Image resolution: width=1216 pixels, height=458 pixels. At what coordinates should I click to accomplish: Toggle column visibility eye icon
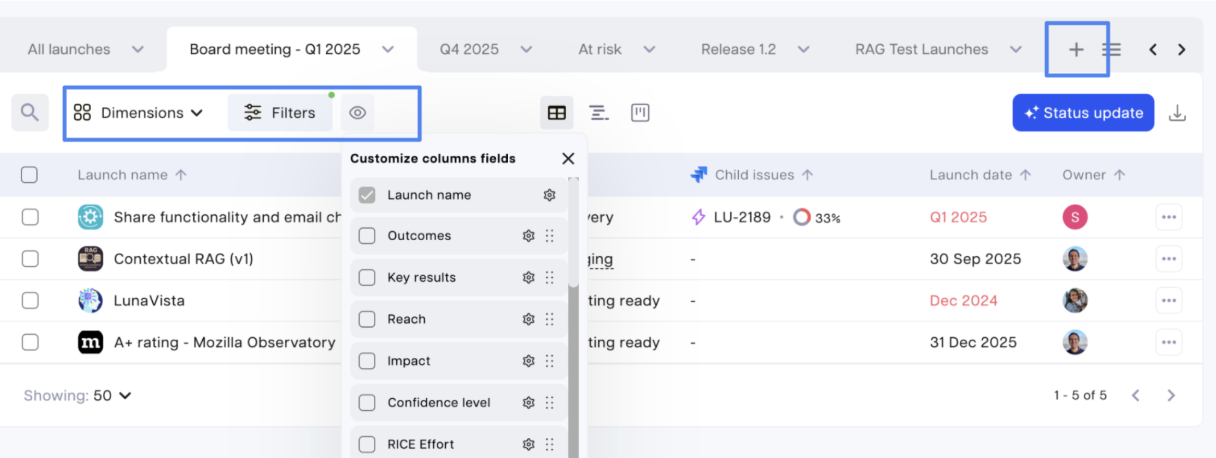[358, 113]
